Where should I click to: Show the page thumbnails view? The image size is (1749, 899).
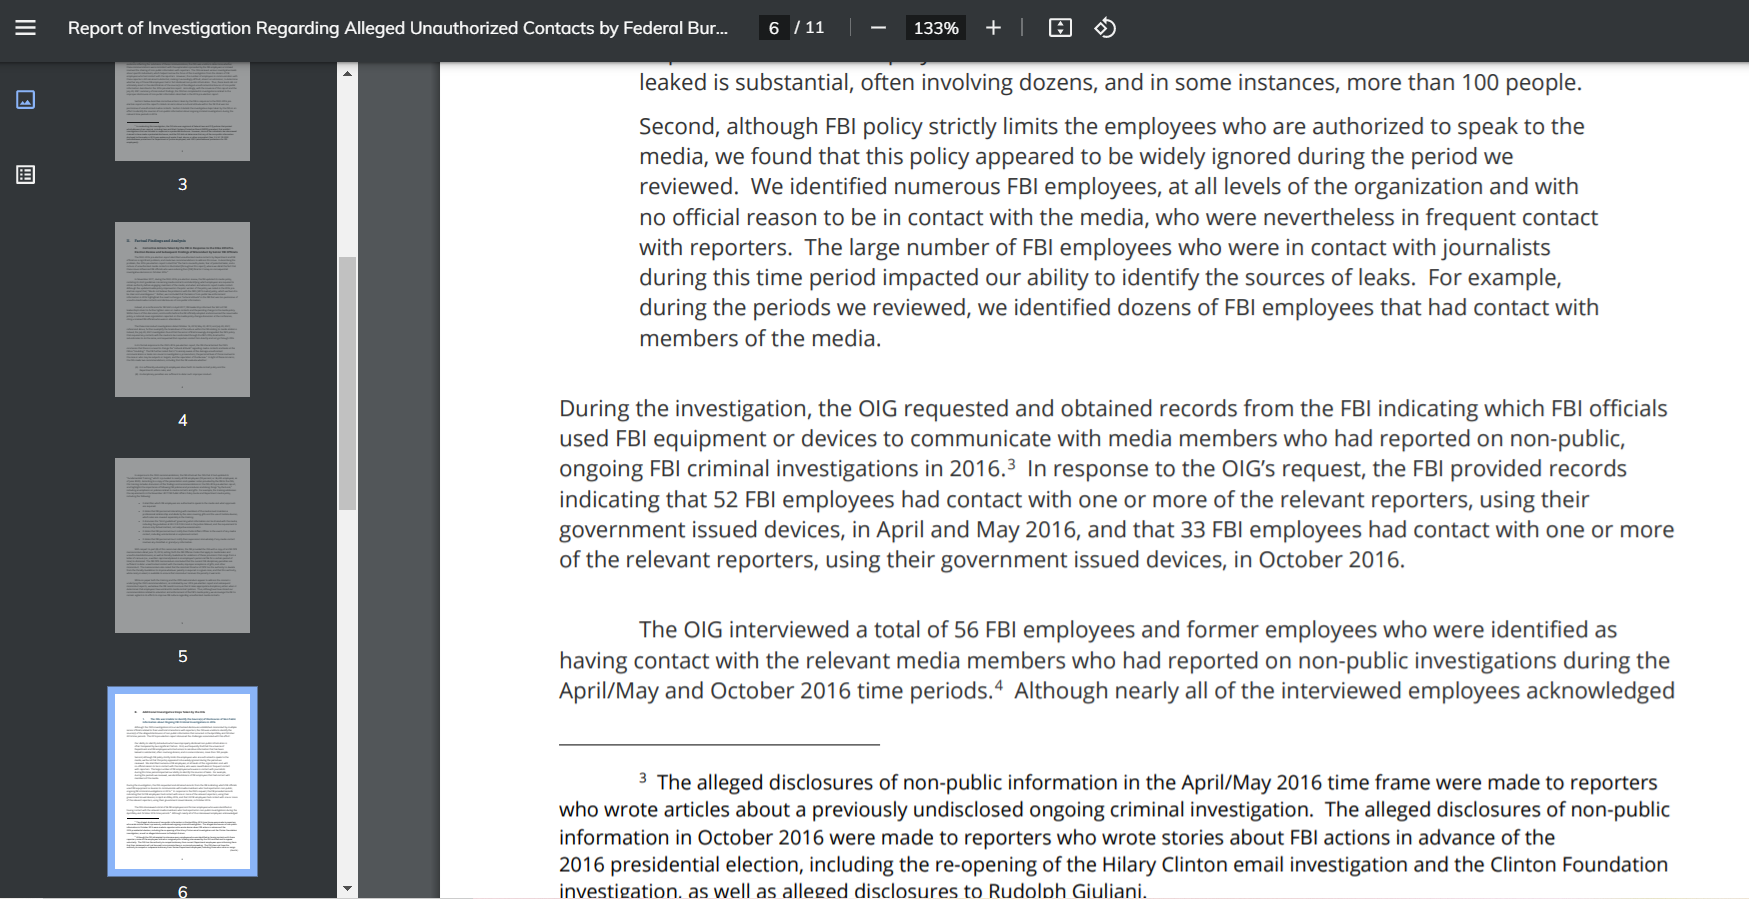(x=26, y=99)
